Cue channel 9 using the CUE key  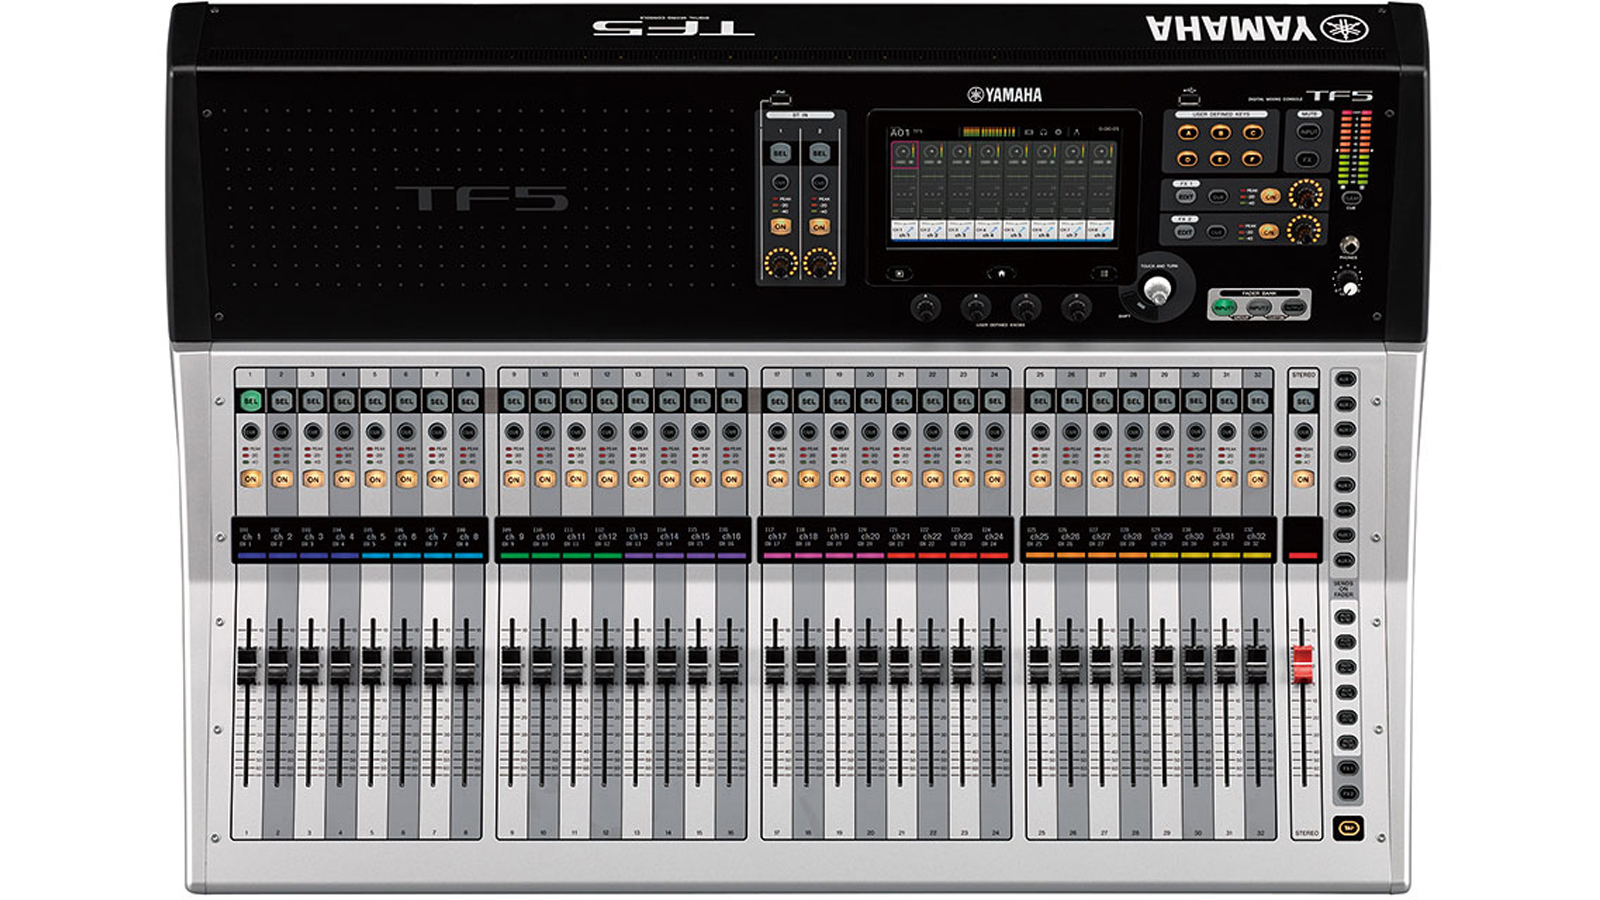(x=514, y=432)
